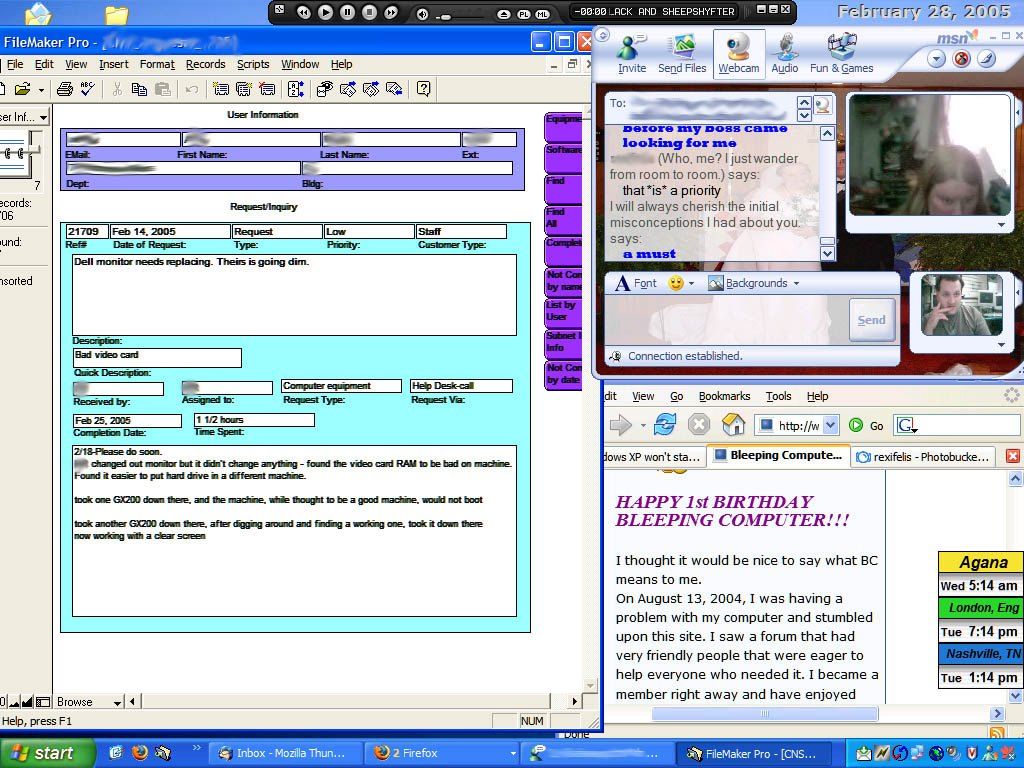Toggle the media player playlist (PL) button
The height and width of the screenshot is (768, 1024).
click(x=524, y=13)
